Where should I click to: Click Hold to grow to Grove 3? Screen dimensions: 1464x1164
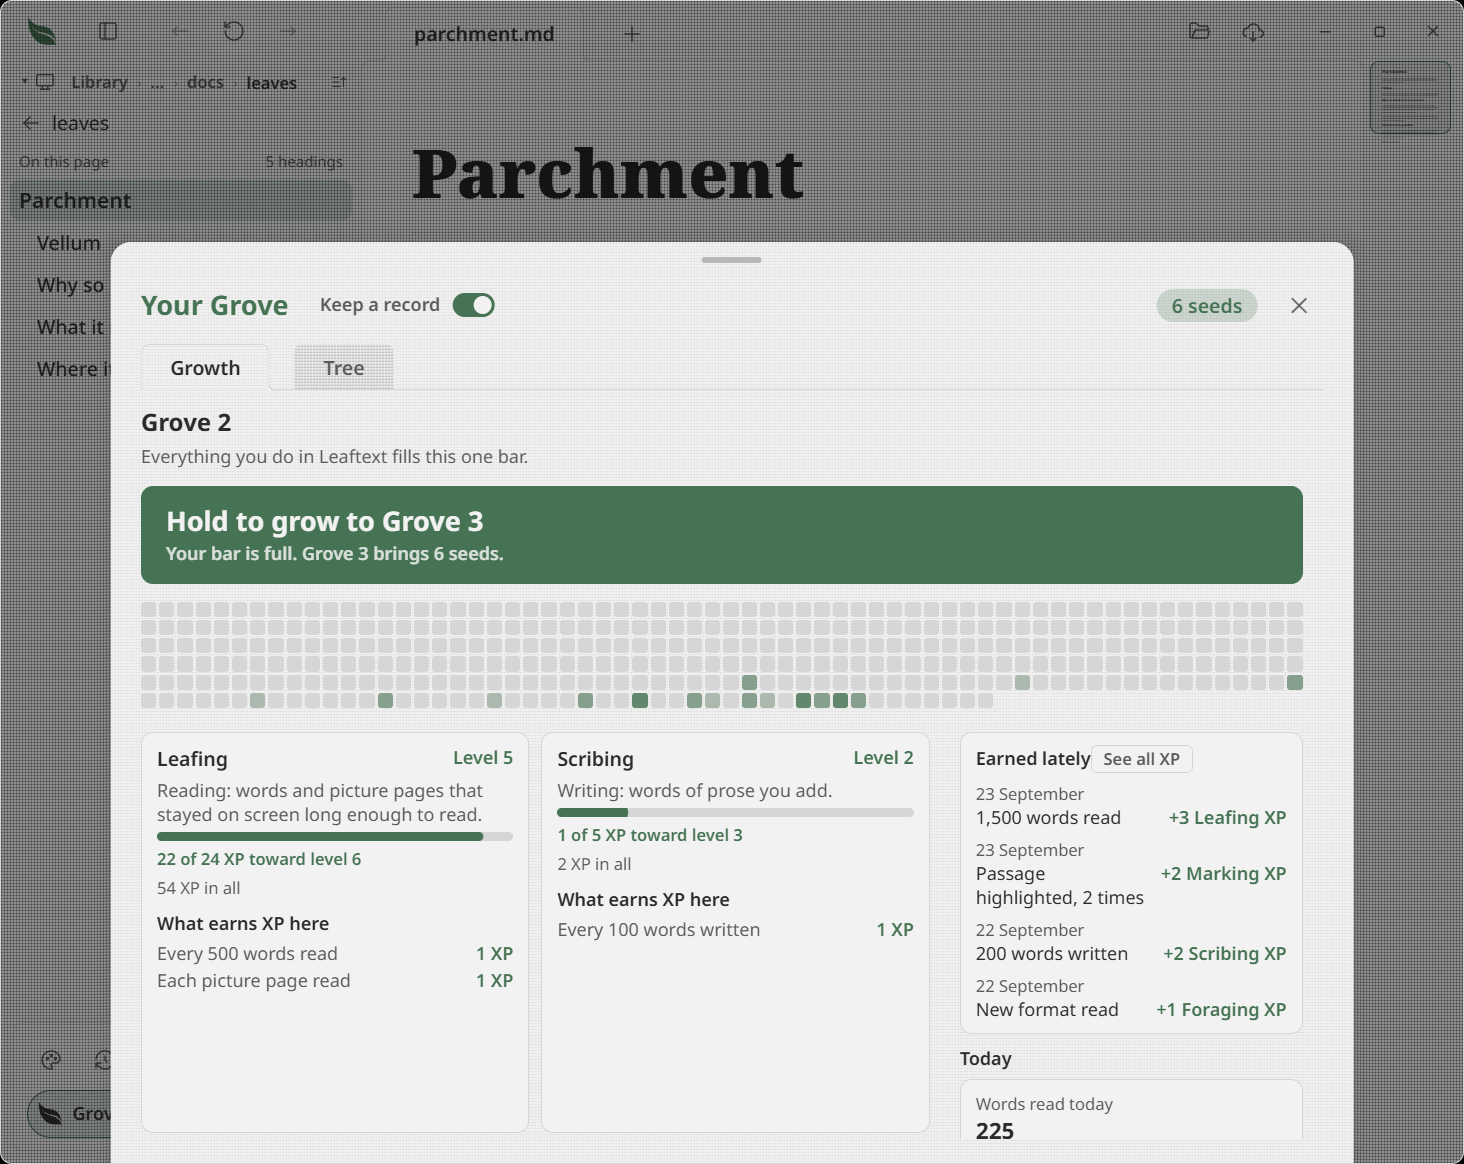(x=722, y=535)
